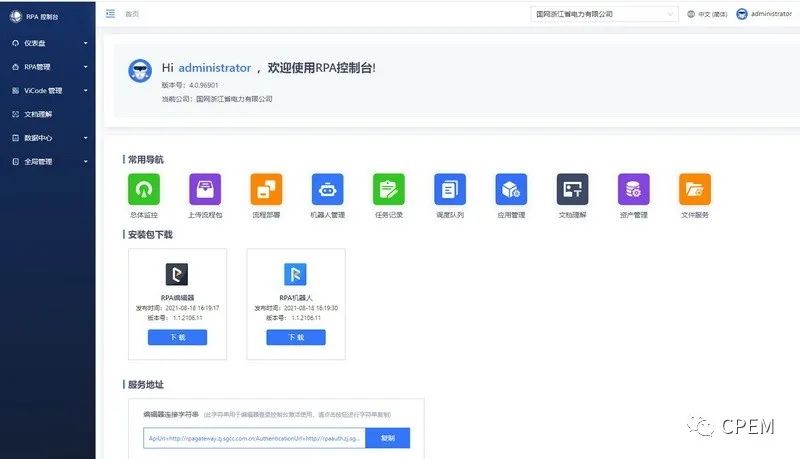Click administrator name in welcome greeting

point(215,68)
